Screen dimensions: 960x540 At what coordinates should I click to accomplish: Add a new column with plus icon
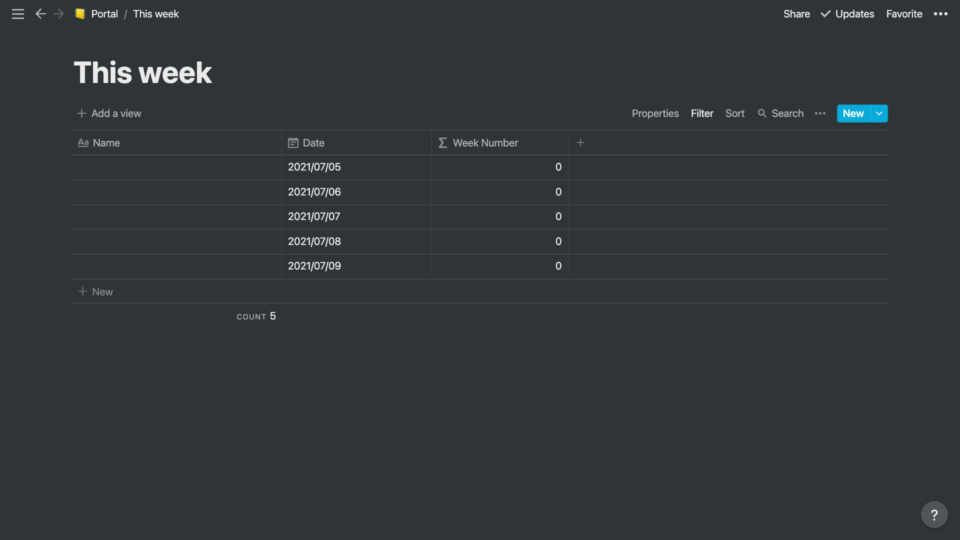pos(580,143)
